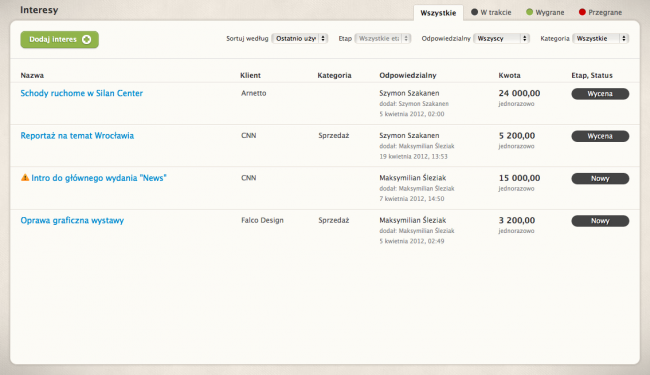Click client CNN in the Reportaż row

click(249, 135)
